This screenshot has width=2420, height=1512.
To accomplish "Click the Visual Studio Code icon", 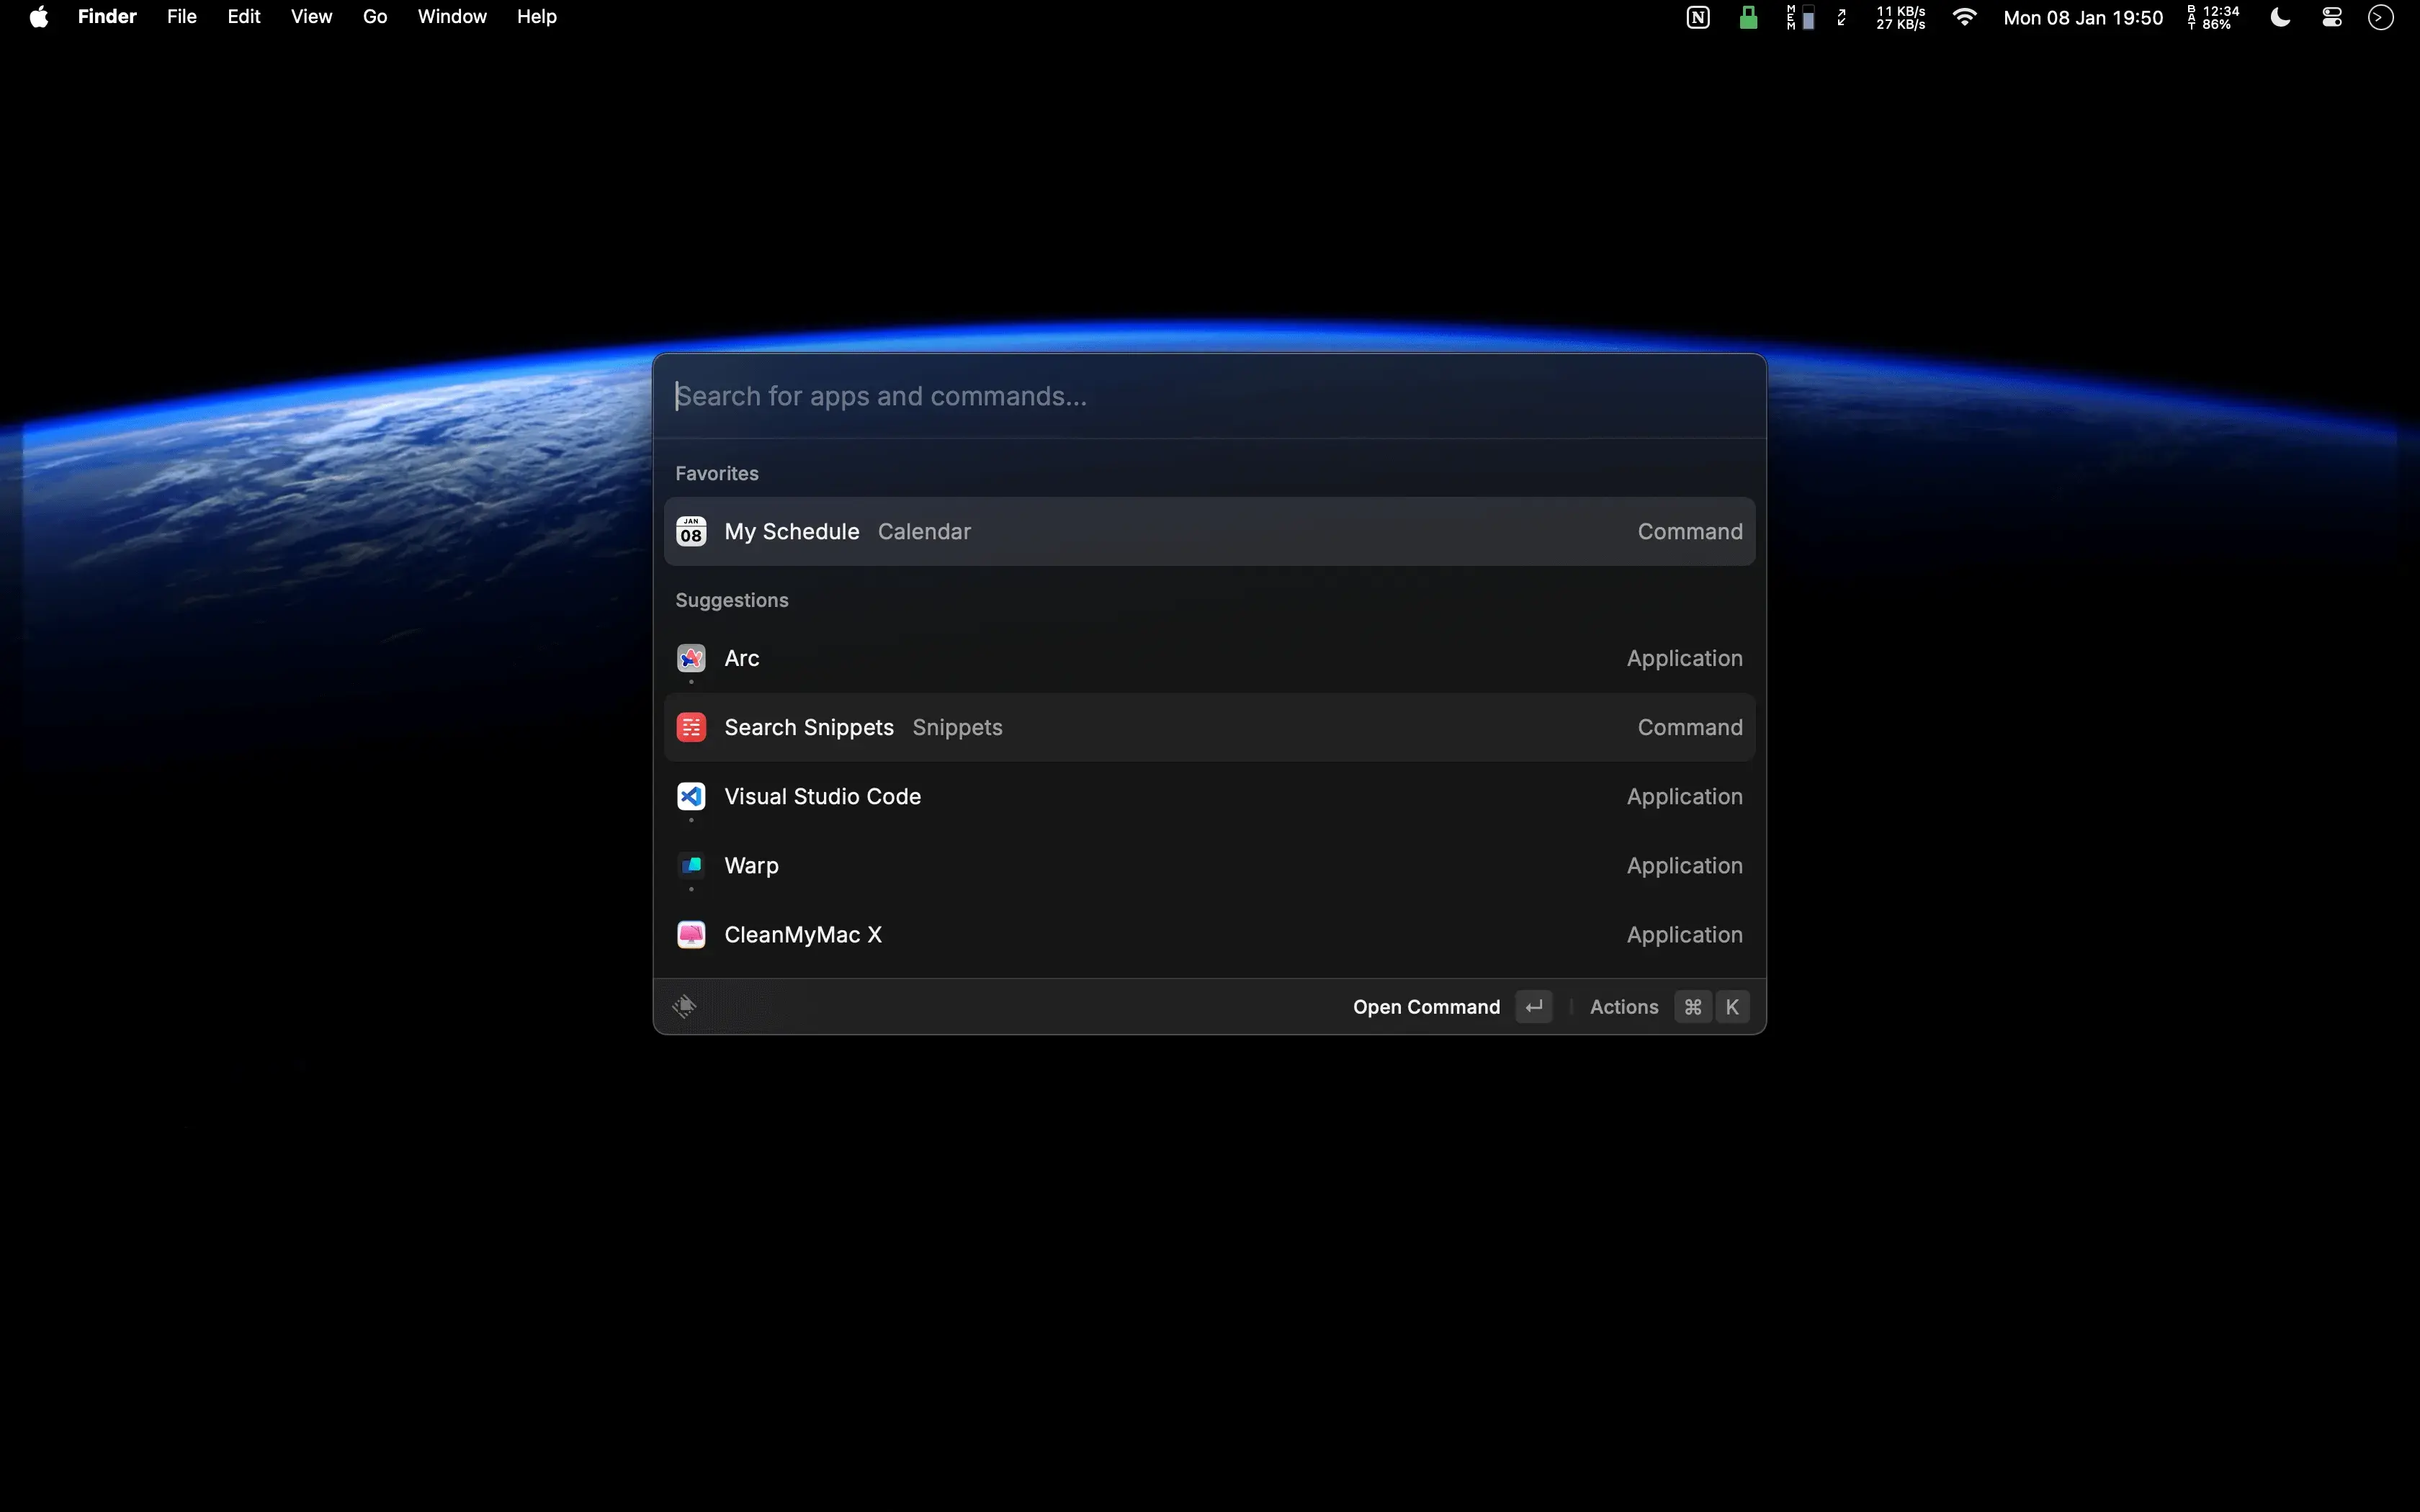I will pyautogui.click(x=691, y=796).
